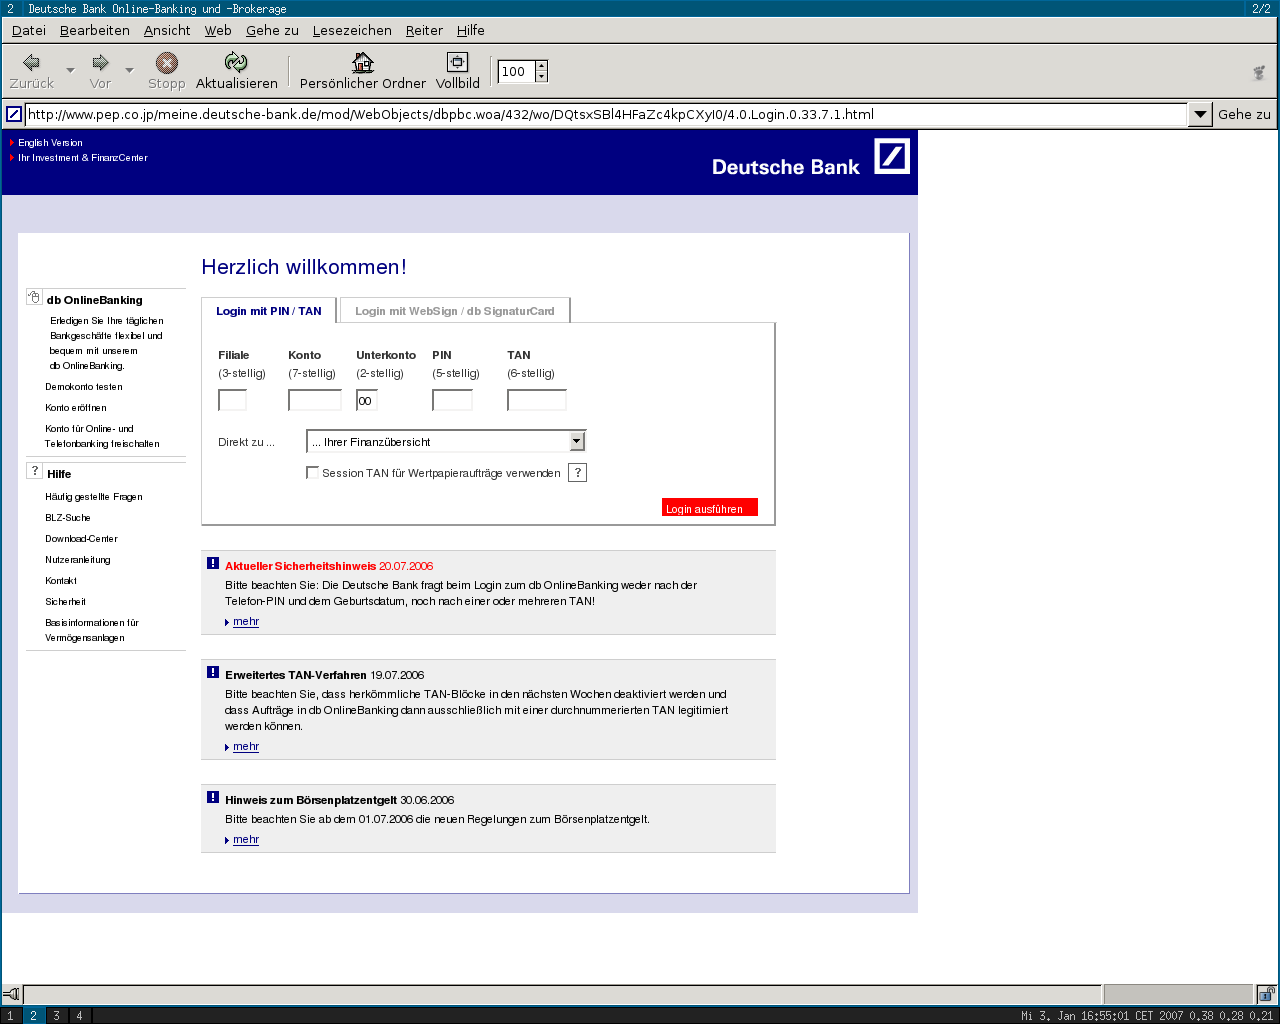Click the alert icon beside Aktueller Sicherheitshinweis
This screenshot has height=1024, width=1280.
click(213, 563)
